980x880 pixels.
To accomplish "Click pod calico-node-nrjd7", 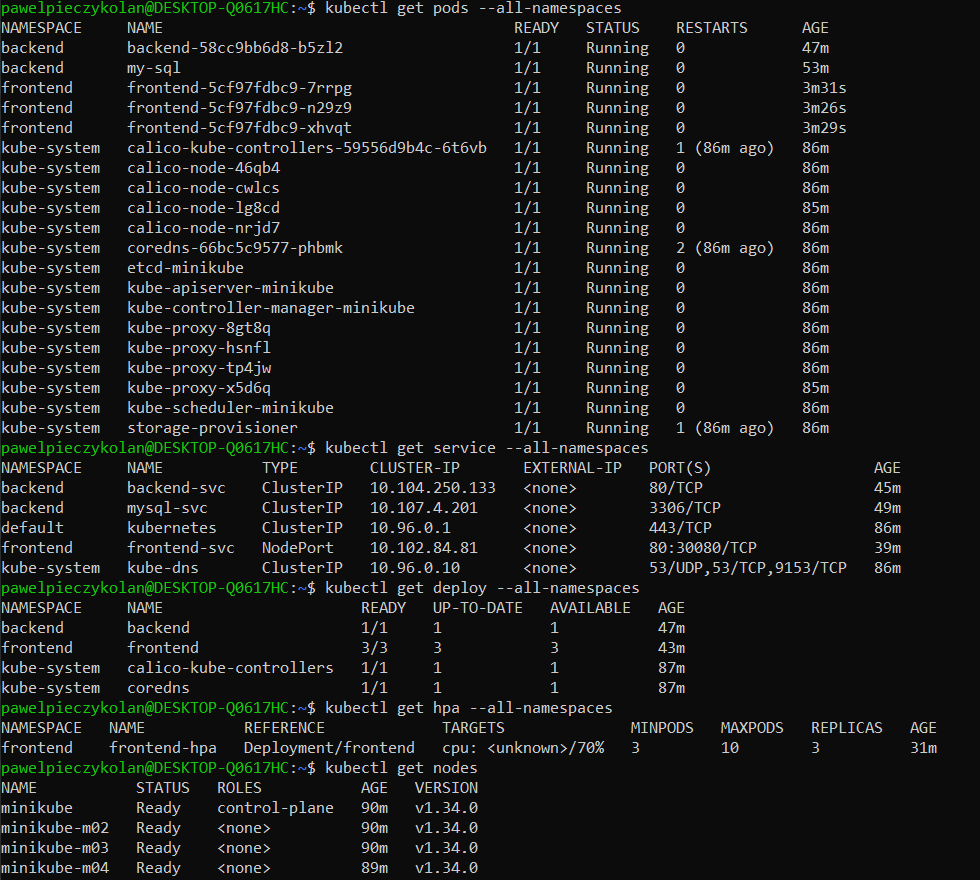I will tap(203, 228).
